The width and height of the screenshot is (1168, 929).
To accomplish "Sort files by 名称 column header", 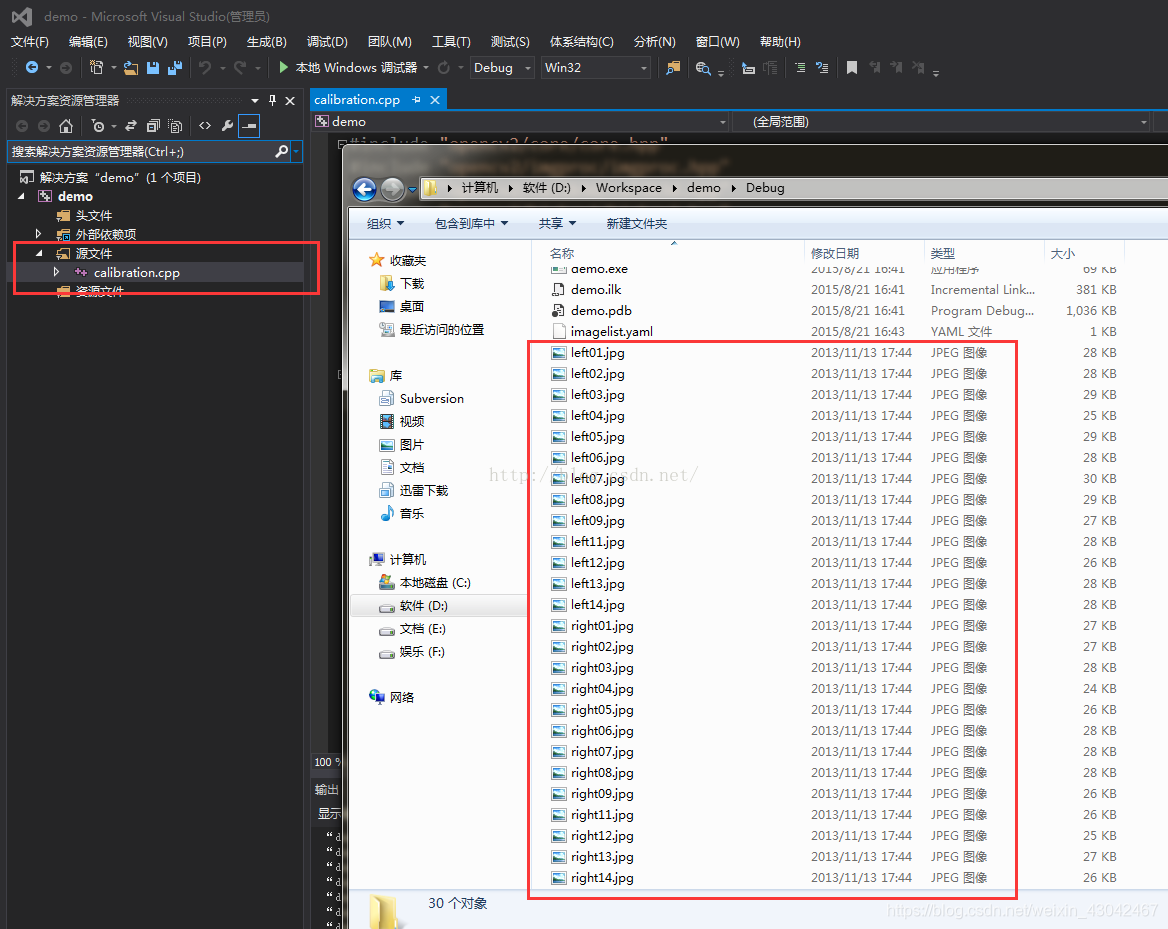I will pyautogui.click(x=562, y=253).
